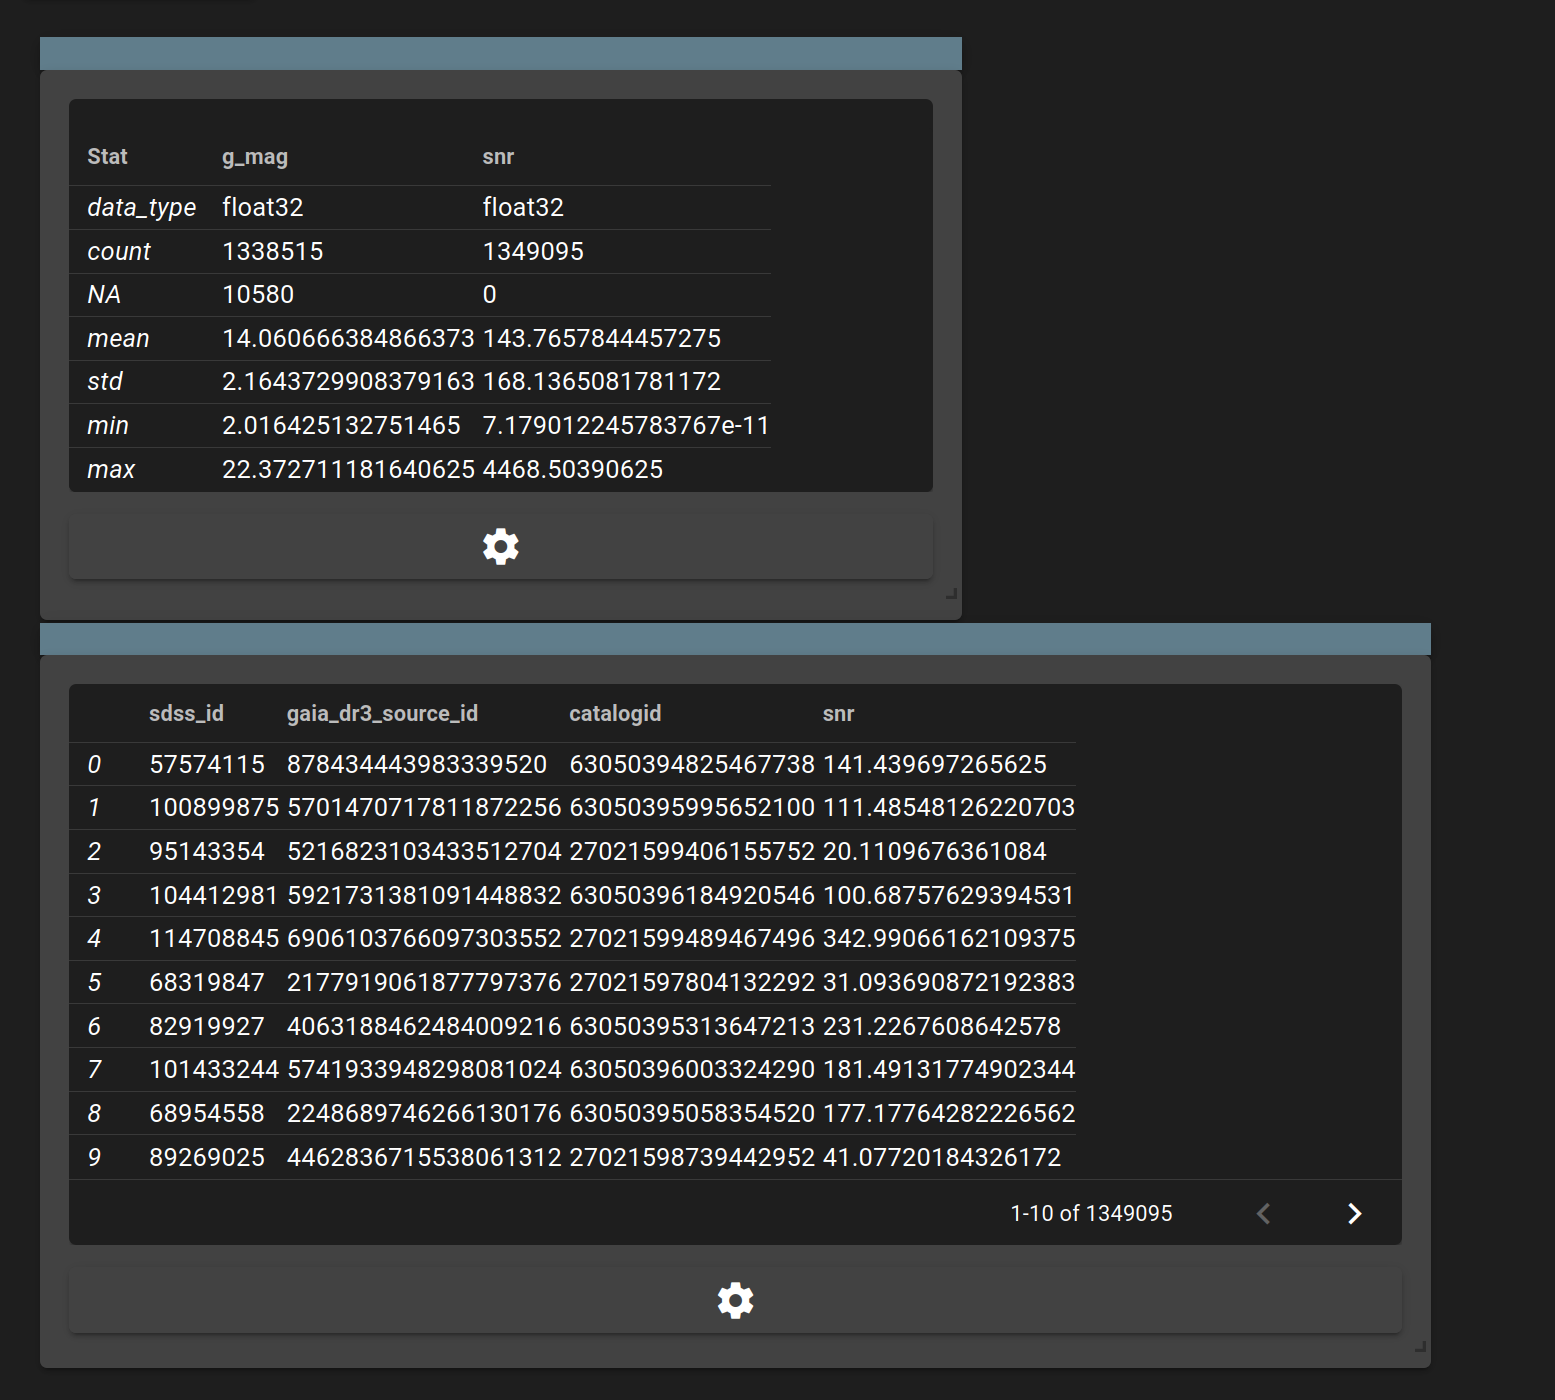Click g_mag min value 2.016425132751465
The height and width of the screenshot is (1400, 1555).
click(341, 425)
